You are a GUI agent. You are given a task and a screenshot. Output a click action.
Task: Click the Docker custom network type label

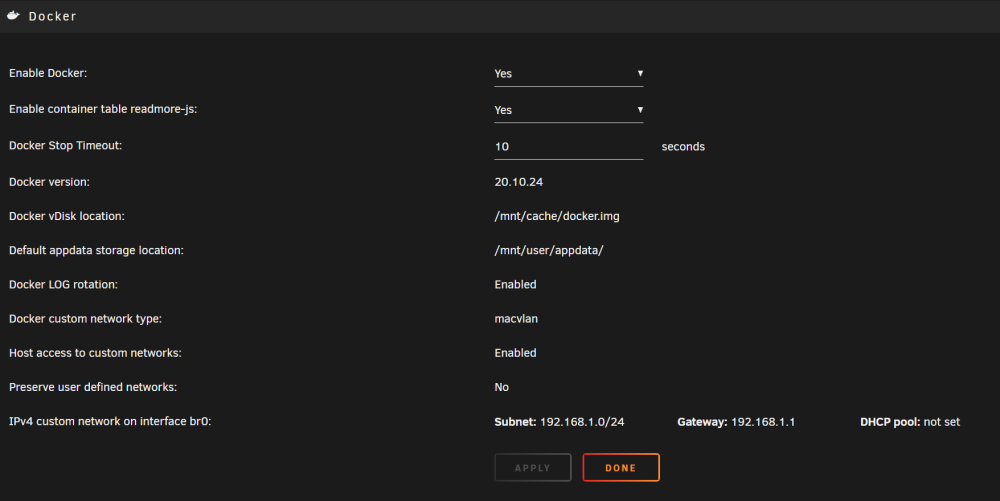85,319
